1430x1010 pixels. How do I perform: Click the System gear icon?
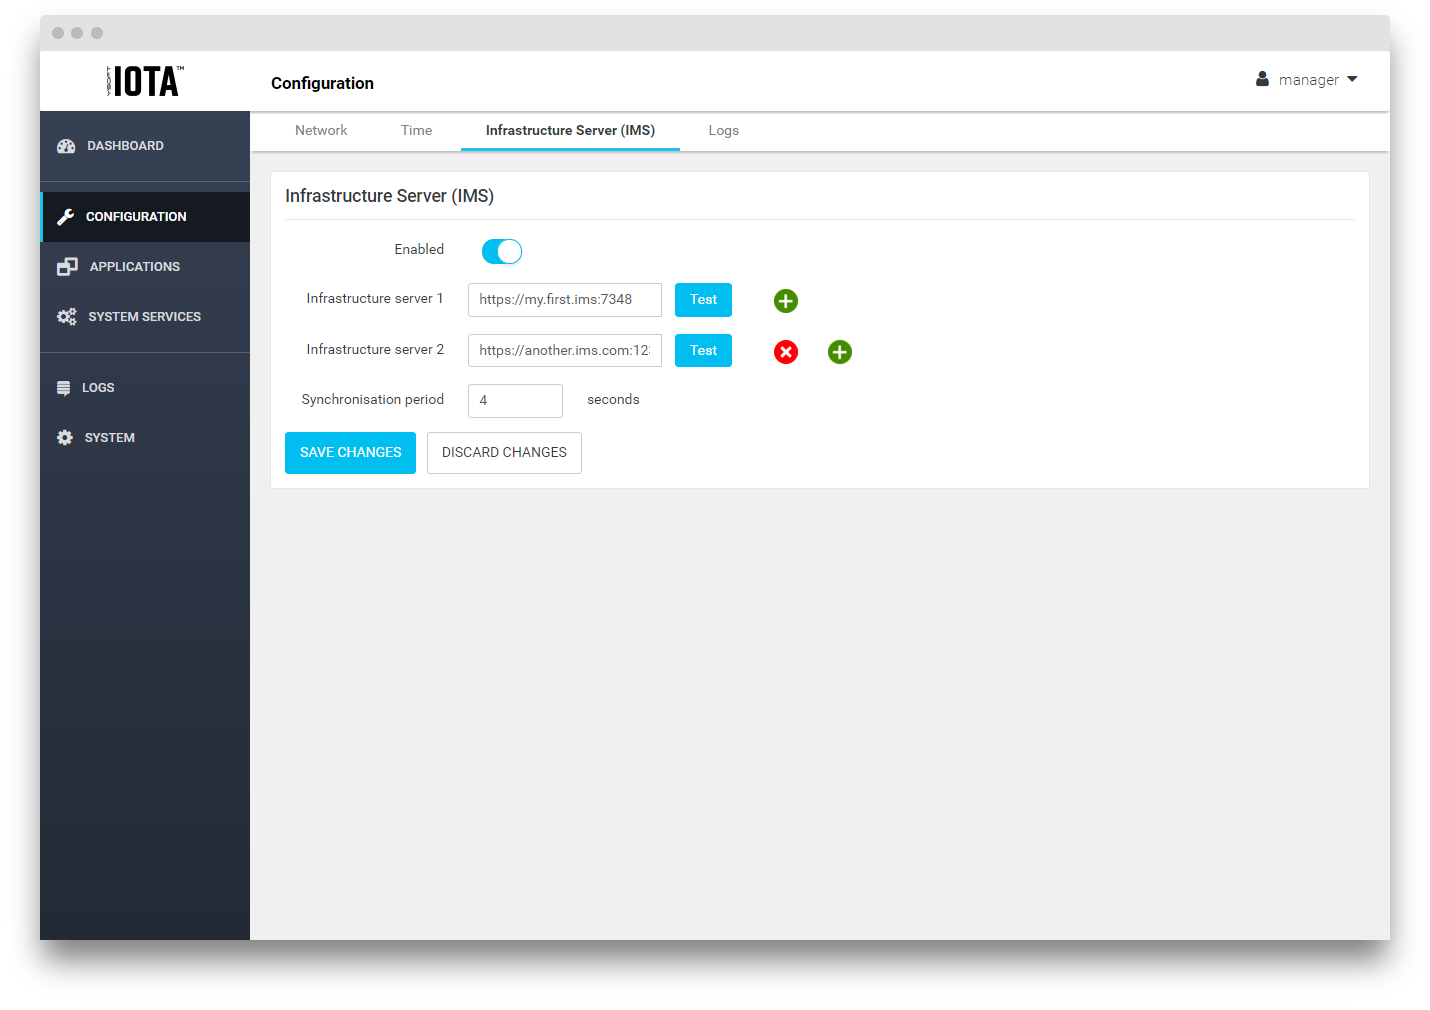pyautogui.click(x=65, y=438)
